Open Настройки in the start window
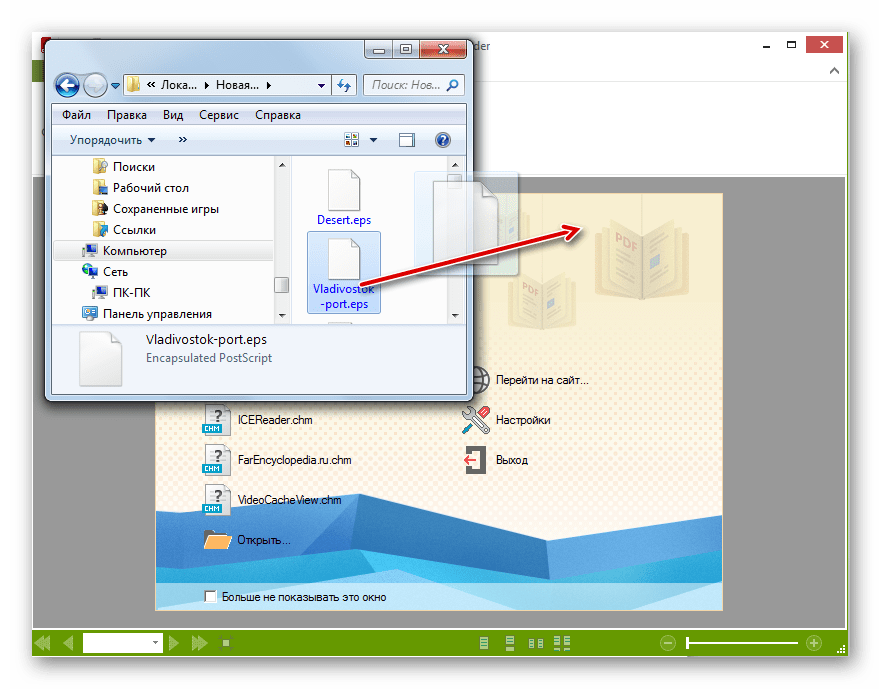The height and width of the screenshot is (689, 882). click(x=523, y=420)
